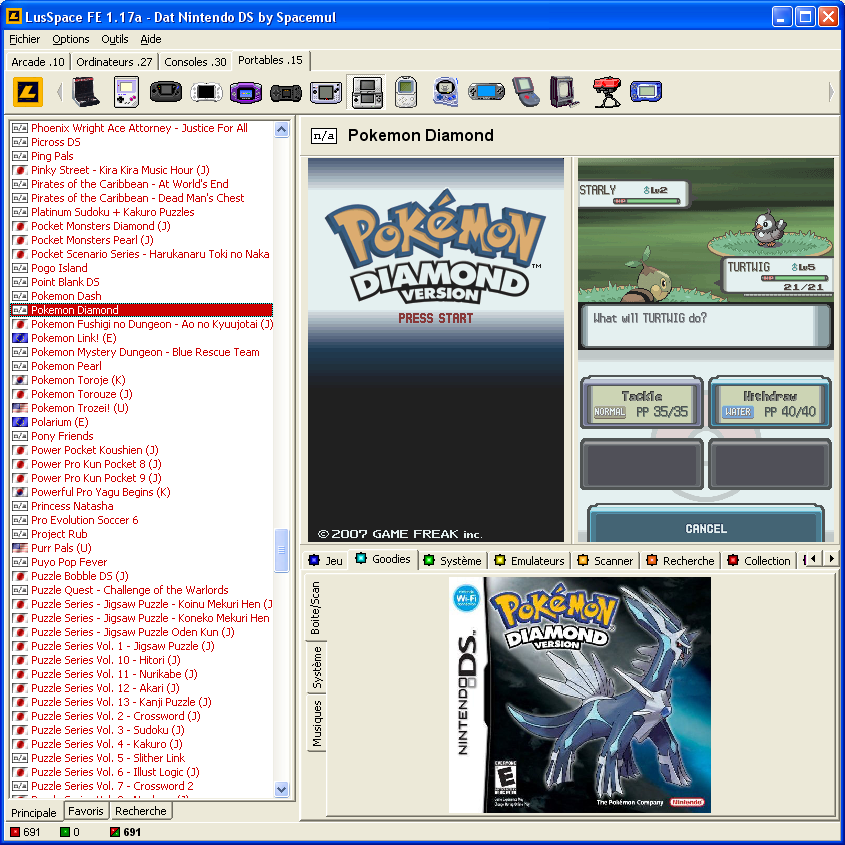Click the Pokemon Diamond title screen snapshot

pos(435,349)
